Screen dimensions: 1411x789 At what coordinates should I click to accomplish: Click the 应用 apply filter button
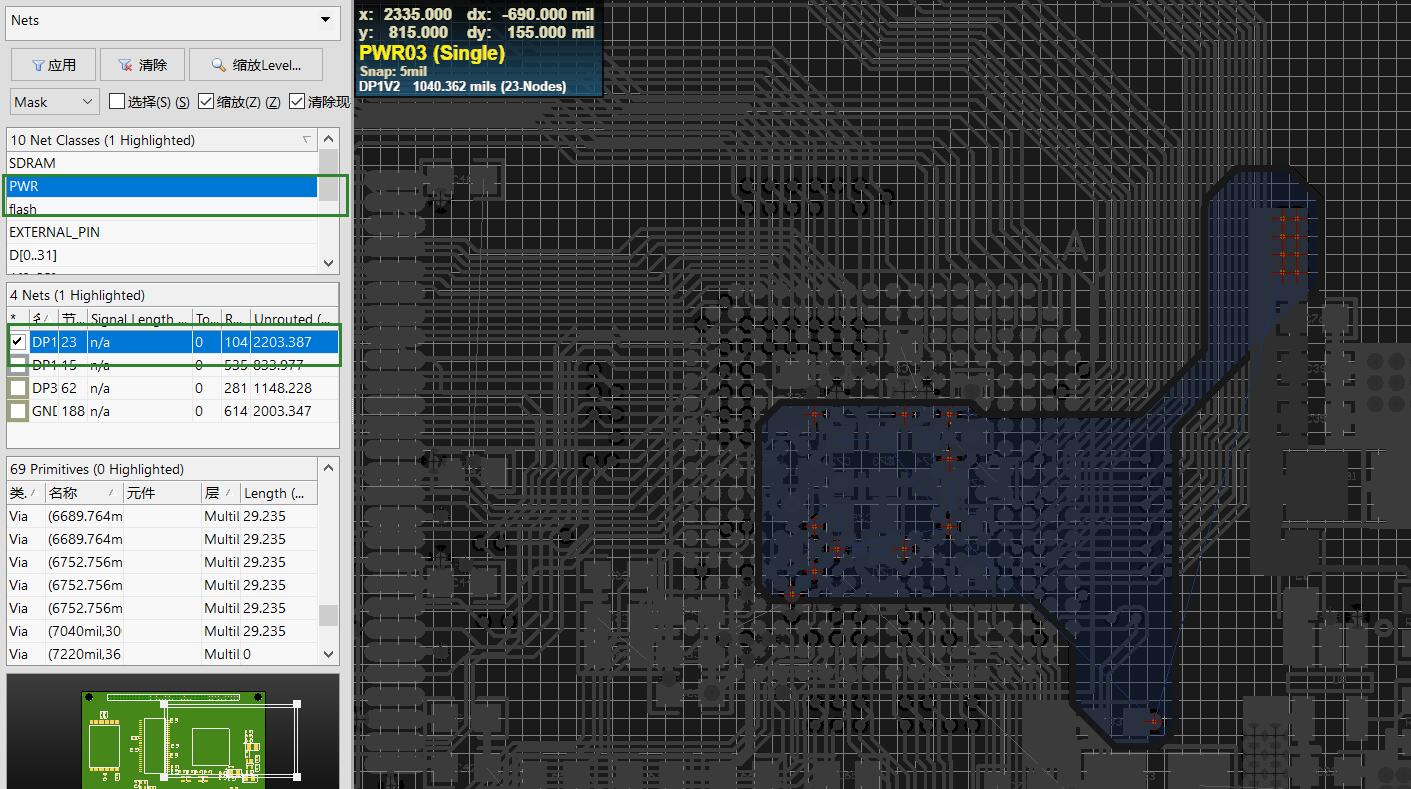[x=53, y=65]
